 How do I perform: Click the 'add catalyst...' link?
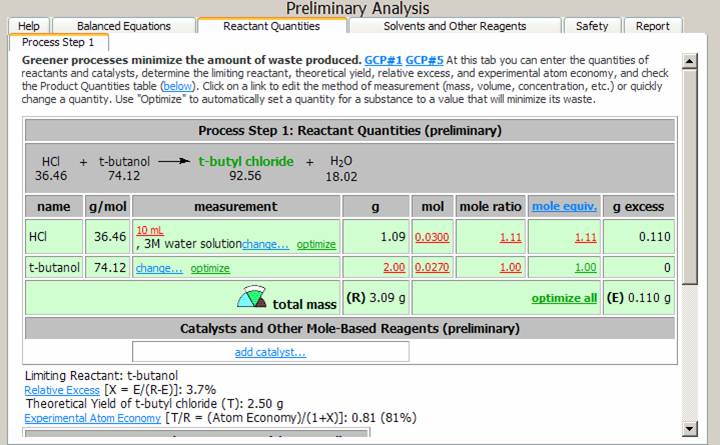(x=270, y=352)
